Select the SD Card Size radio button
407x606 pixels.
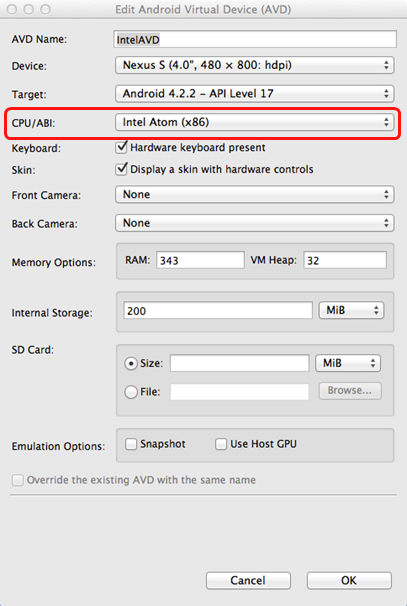coord(131,364)
